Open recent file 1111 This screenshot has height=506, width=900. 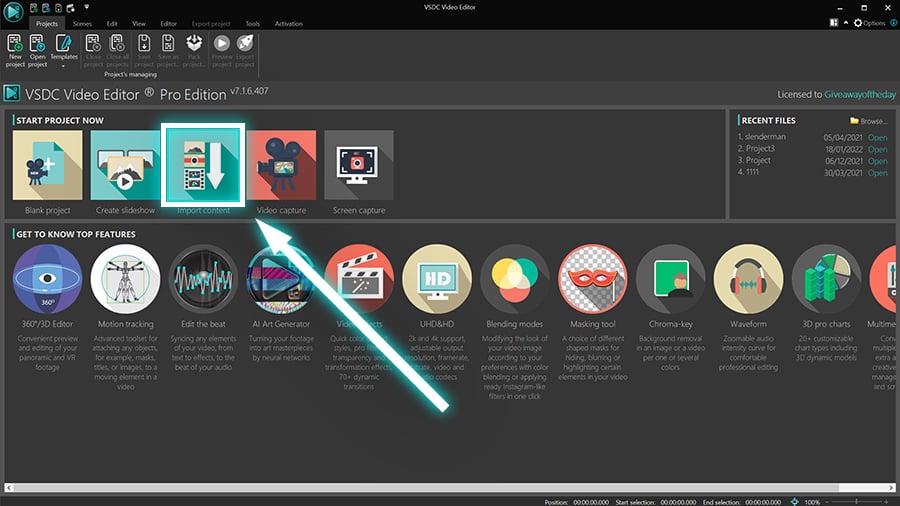click(x=878, y=173)
